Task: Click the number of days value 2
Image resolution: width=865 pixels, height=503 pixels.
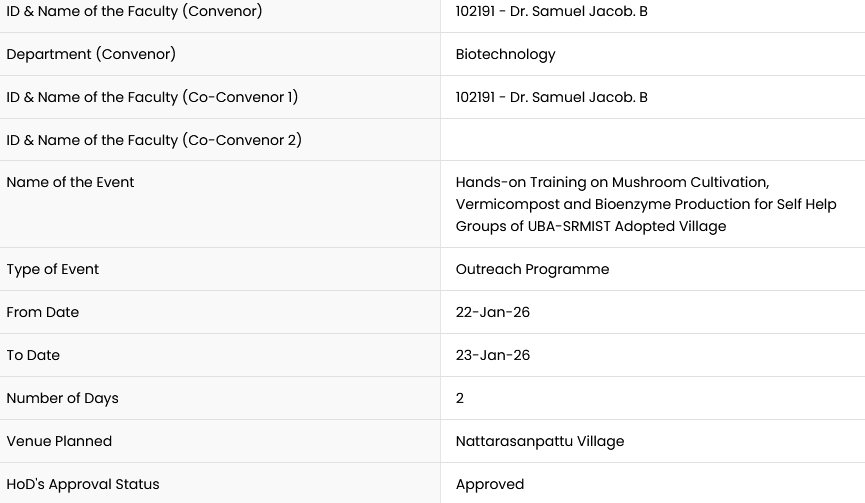Action: tap(460, 398)
